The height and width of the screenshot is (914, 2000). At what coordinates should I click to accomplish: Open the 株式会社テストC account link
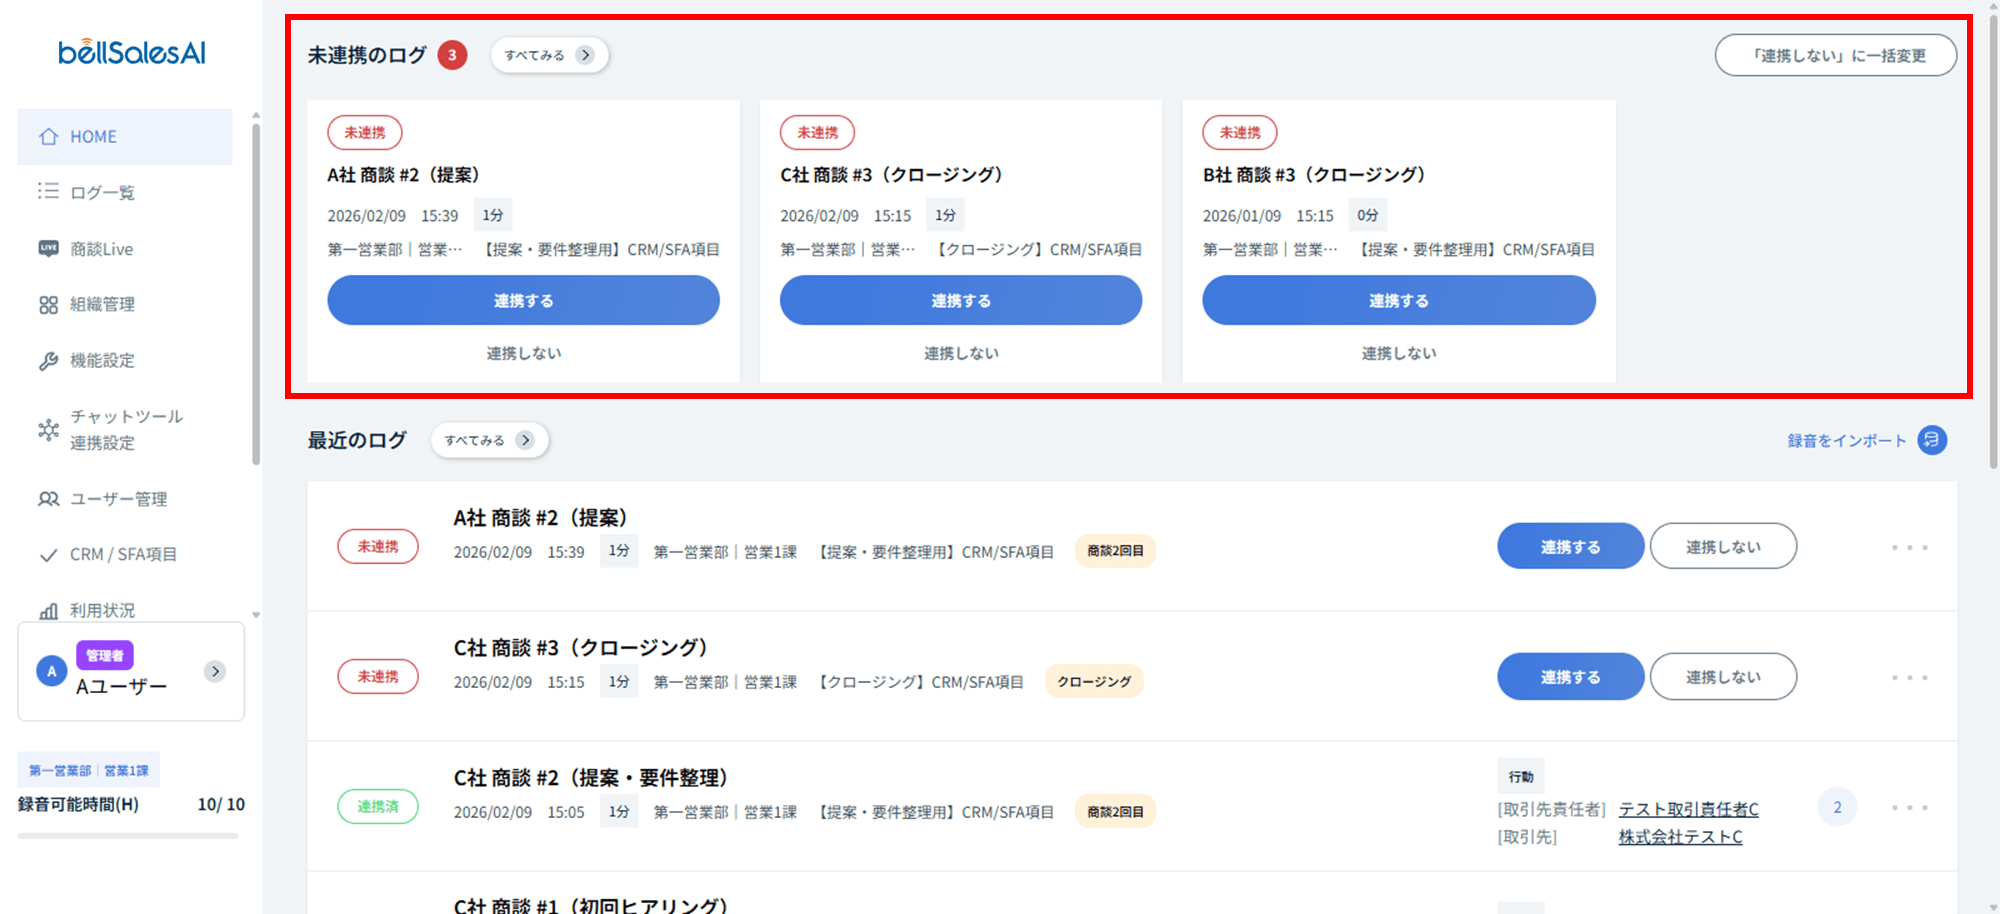click(1680, 837)
